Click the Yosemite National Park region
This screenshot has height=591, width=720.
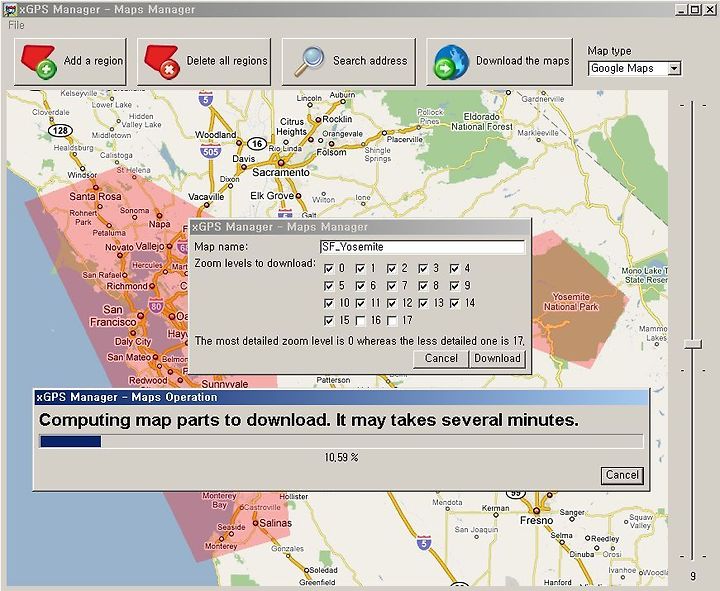(572, 302)
